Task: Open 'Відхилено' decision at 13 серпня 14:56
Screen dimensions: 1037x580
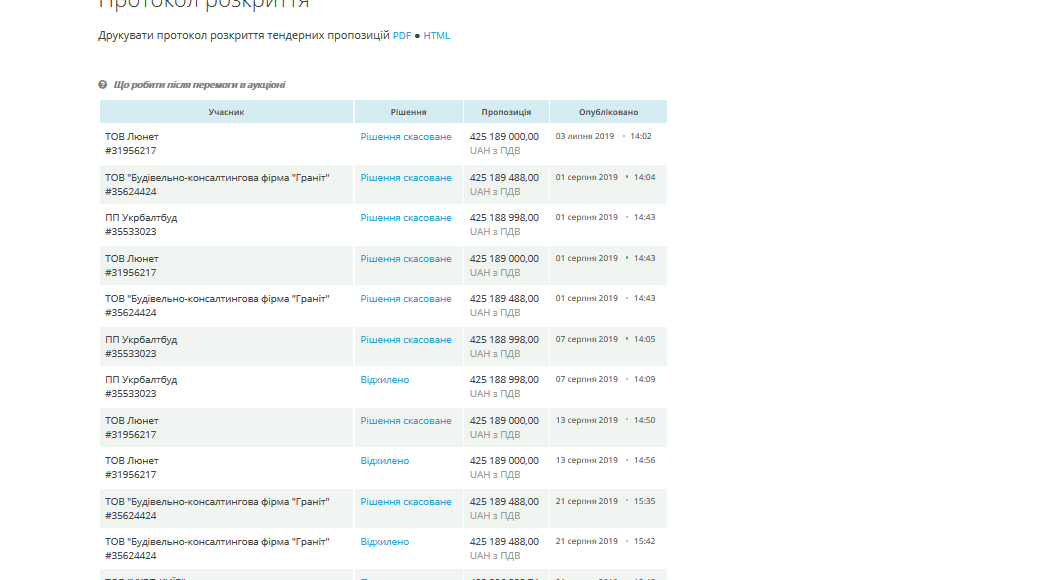Action: coord(385,461)
